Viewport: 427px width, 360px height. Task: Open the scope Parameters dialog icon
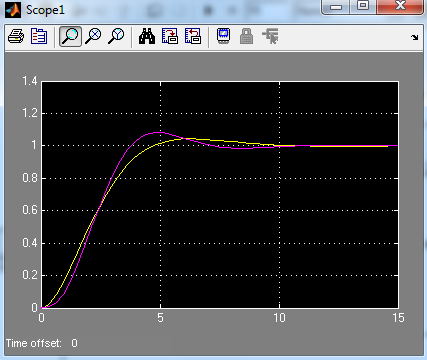39,36
